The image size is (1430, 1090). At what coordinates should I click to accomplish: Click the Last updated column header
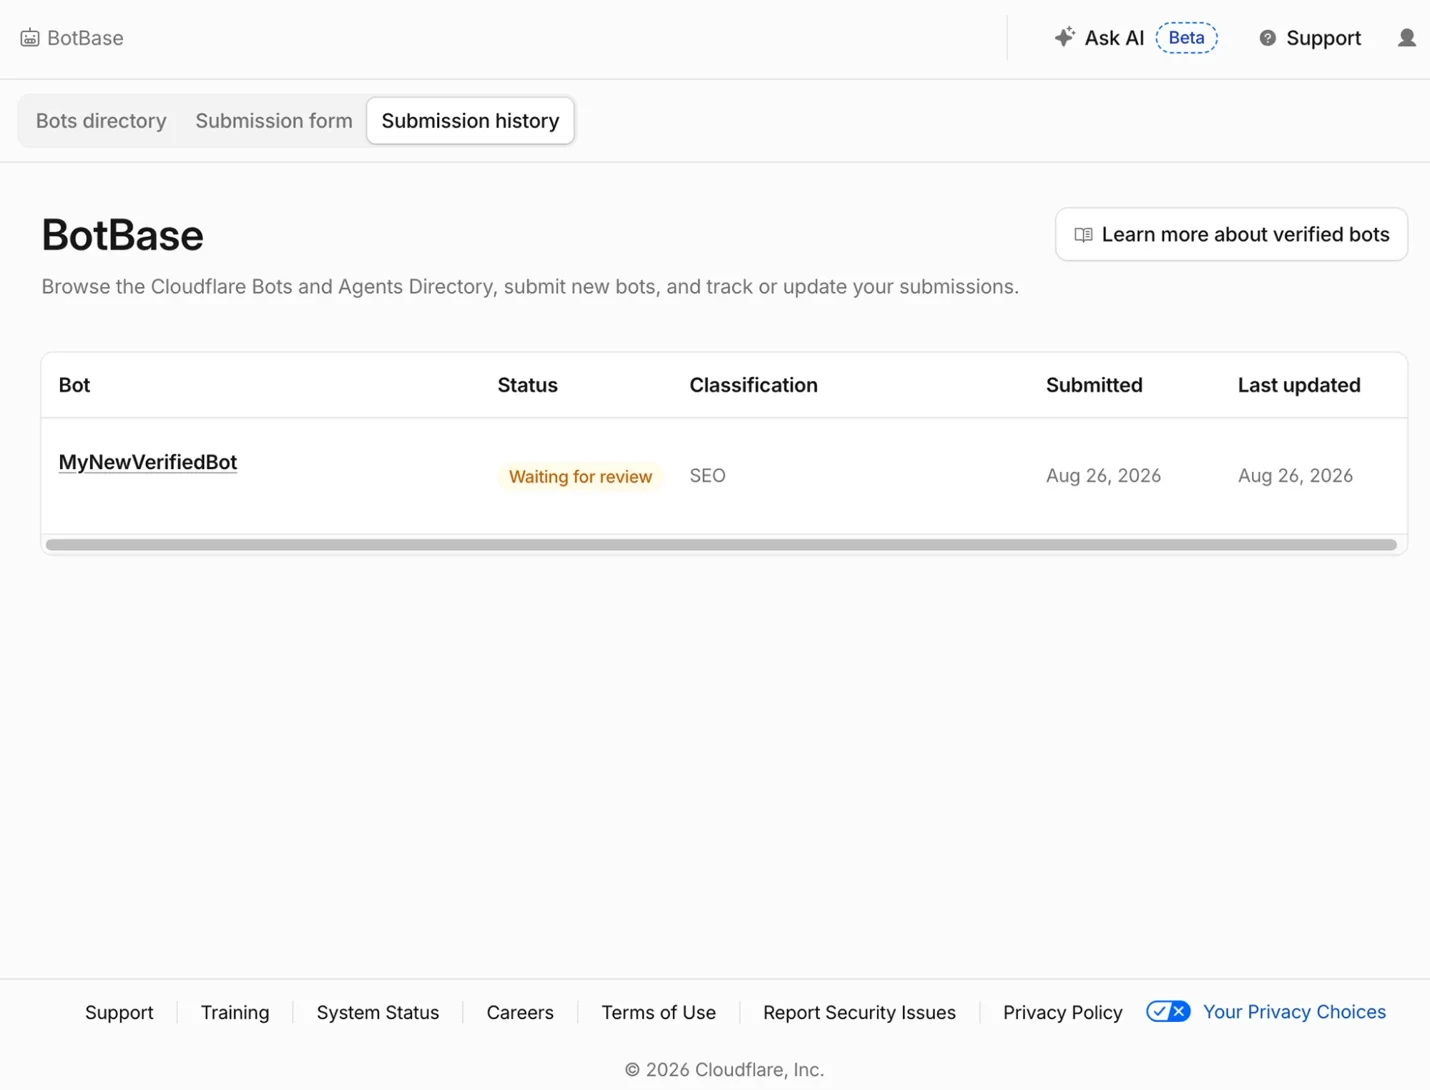point(1299,385)
